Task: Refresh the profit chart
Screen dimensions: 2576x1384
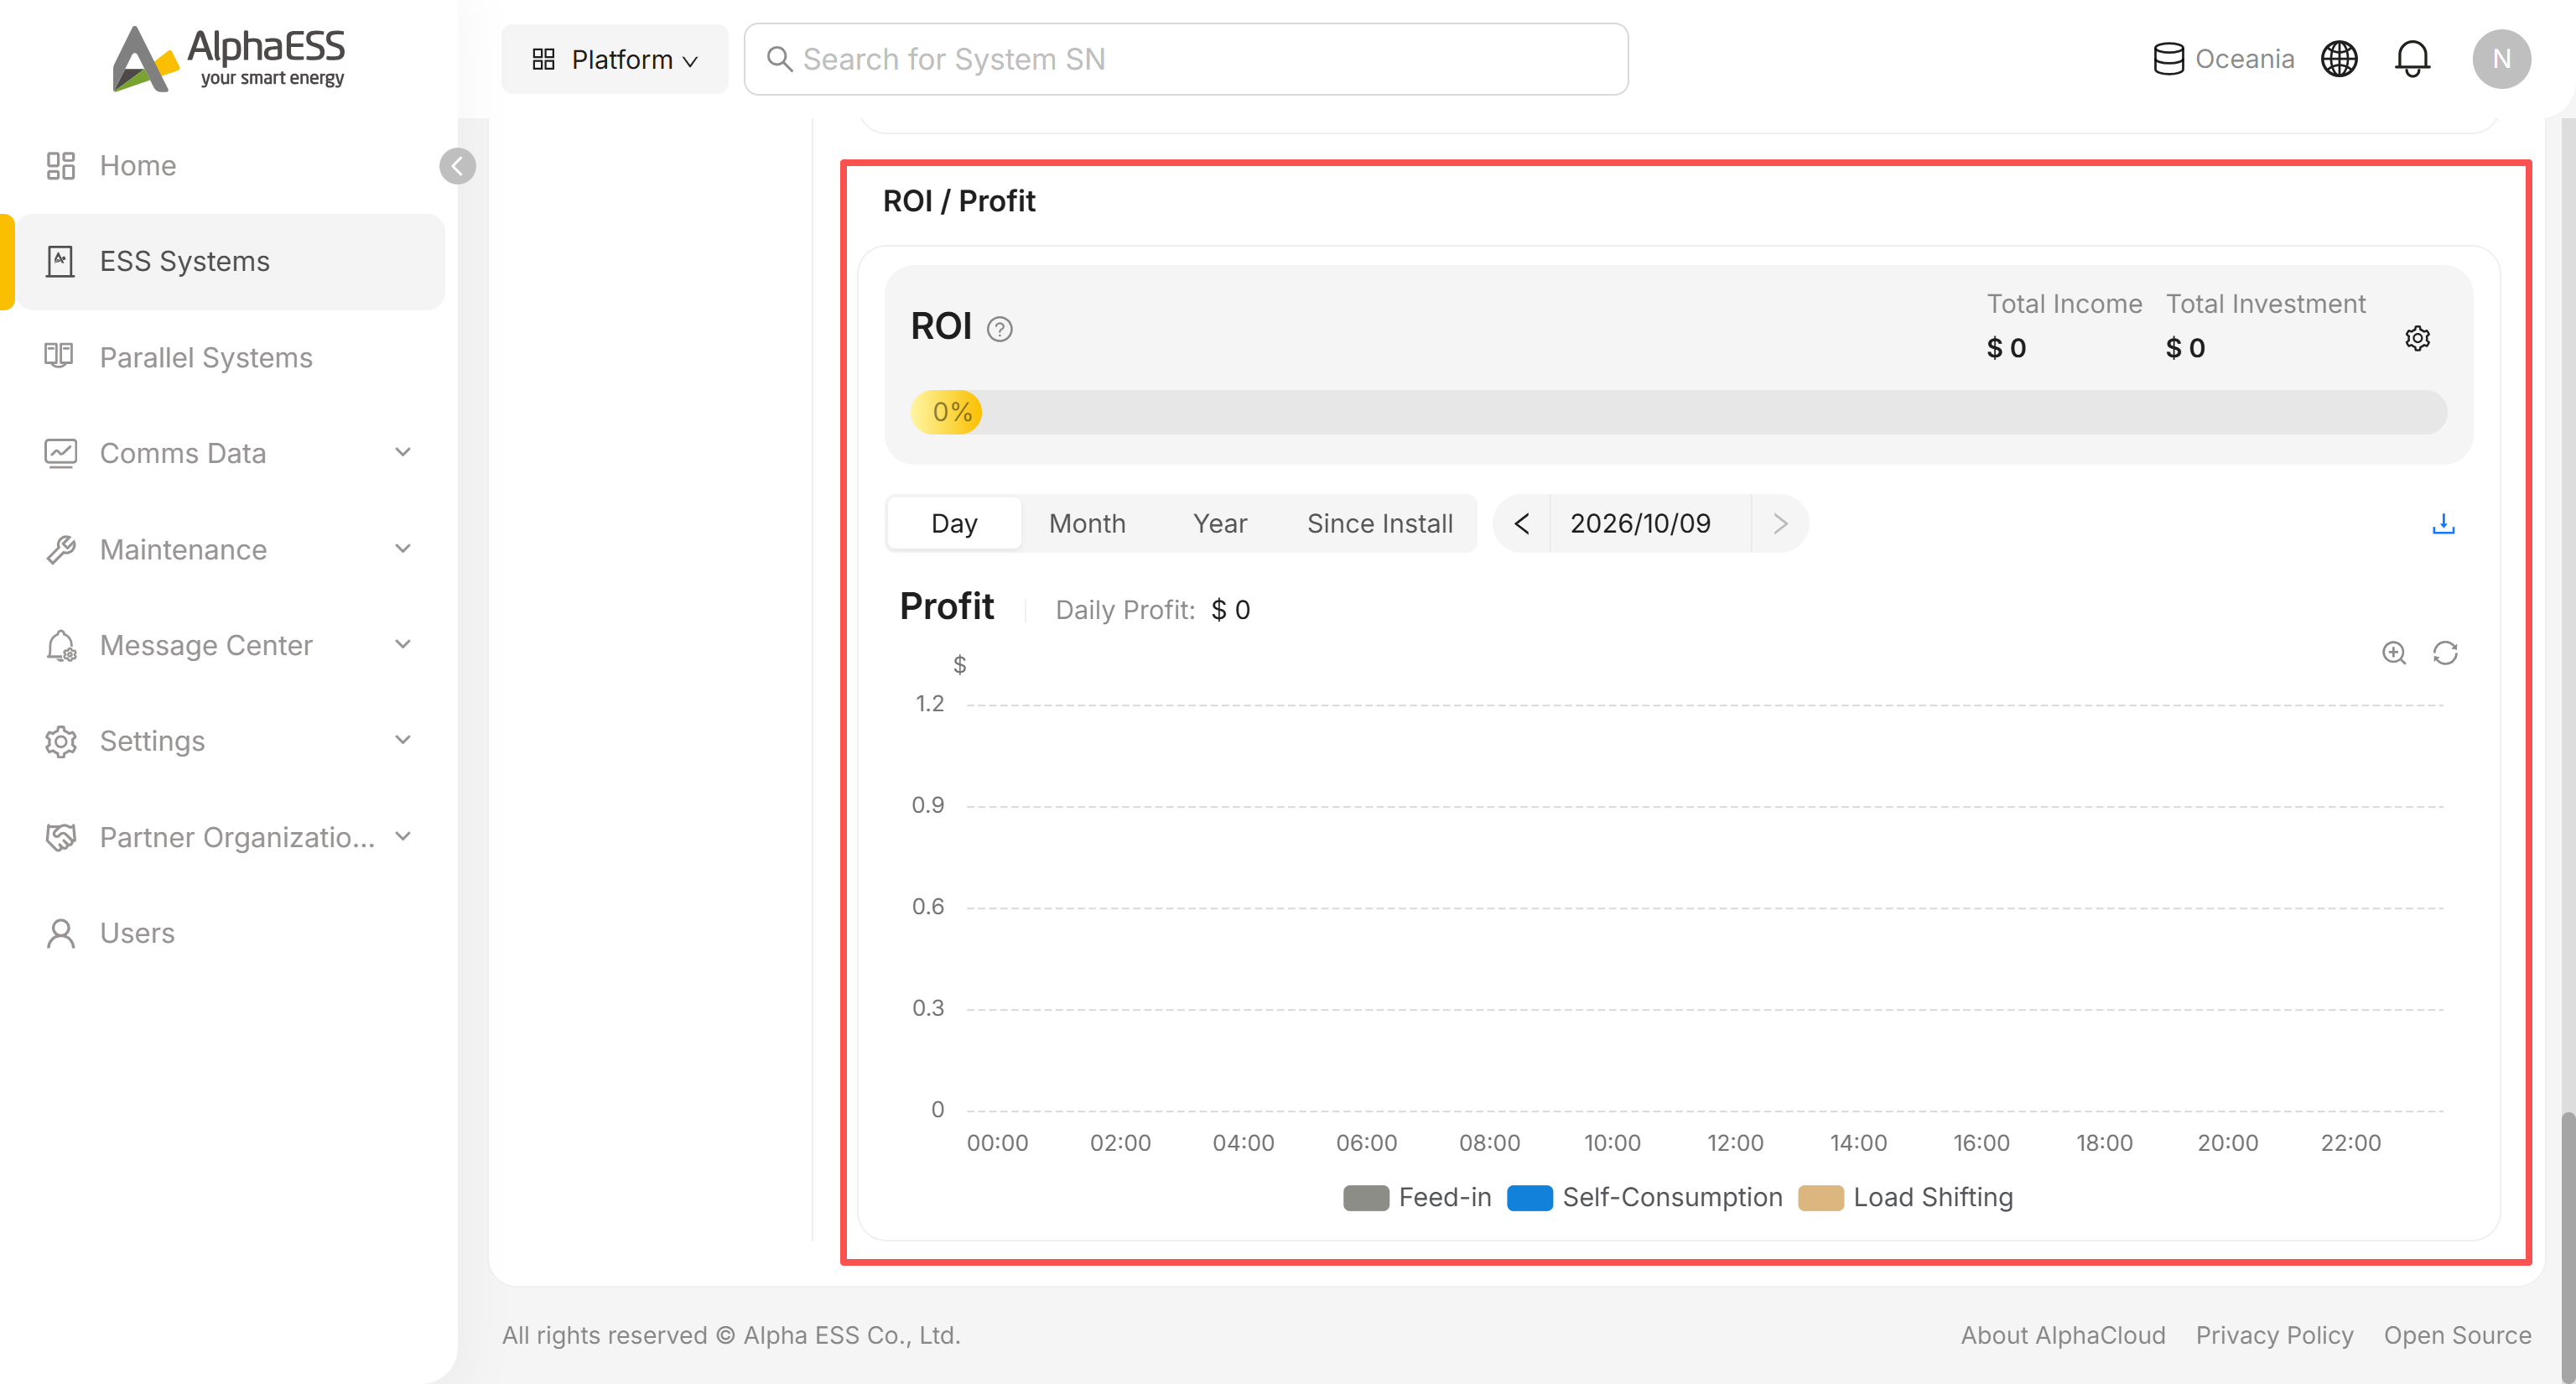Action: coord(2445,653)
